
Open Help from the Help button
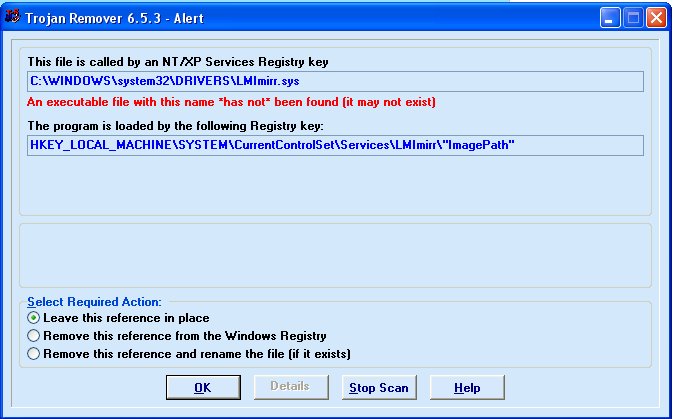(x=467, y=388)
